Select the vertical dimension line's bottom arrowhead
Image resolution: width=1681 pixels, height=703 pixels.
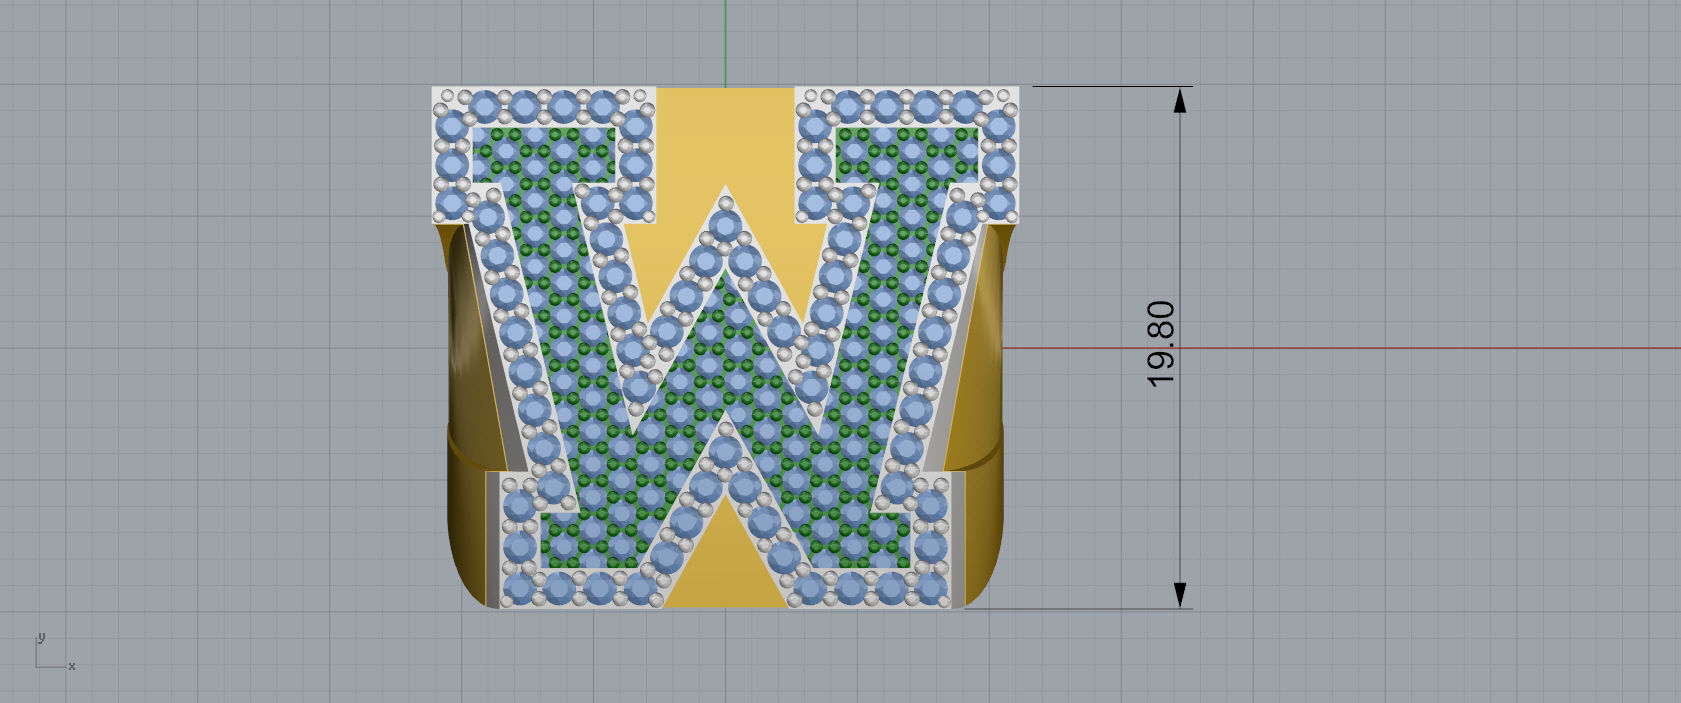pos(1180,595)
